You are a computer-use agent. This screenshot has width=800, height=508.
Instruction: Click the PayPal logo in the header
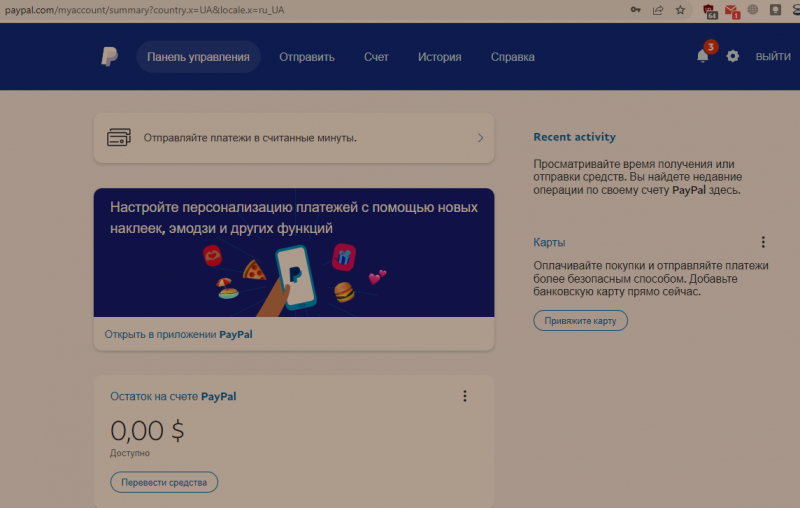coord(109,57)
